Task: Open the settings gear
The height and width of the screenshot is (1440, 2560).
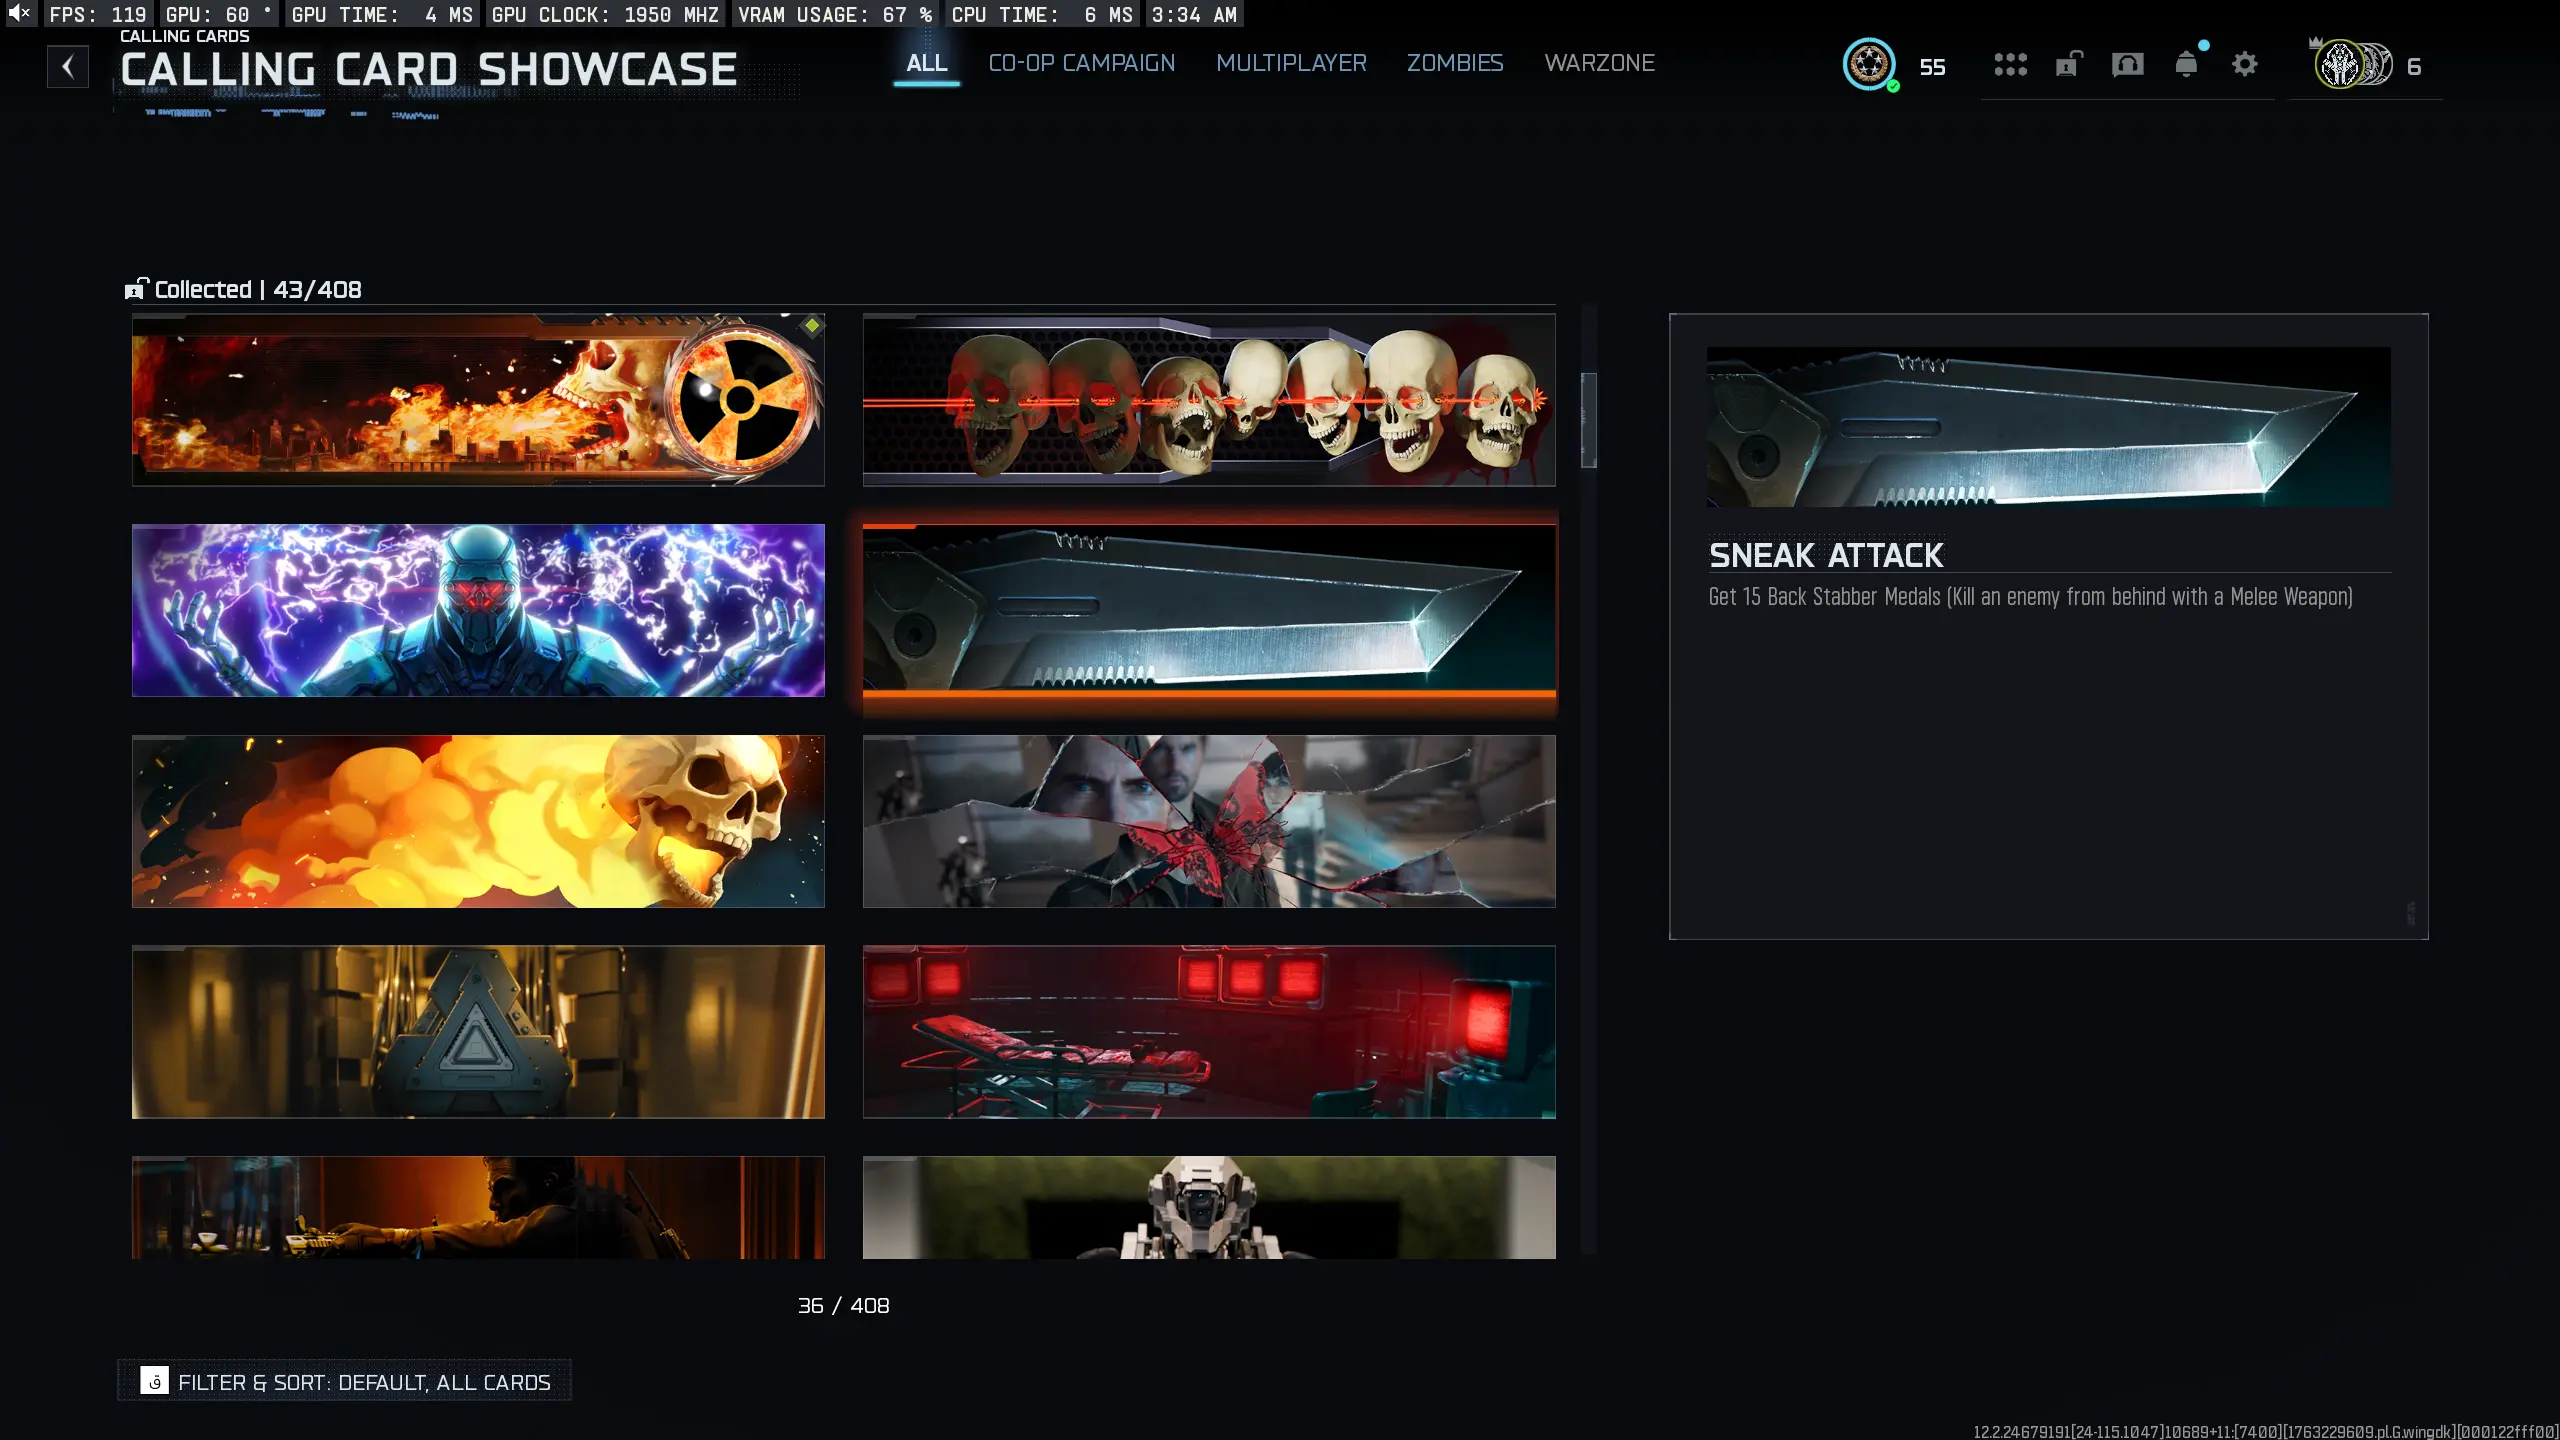Action: tap(2245, 65)
